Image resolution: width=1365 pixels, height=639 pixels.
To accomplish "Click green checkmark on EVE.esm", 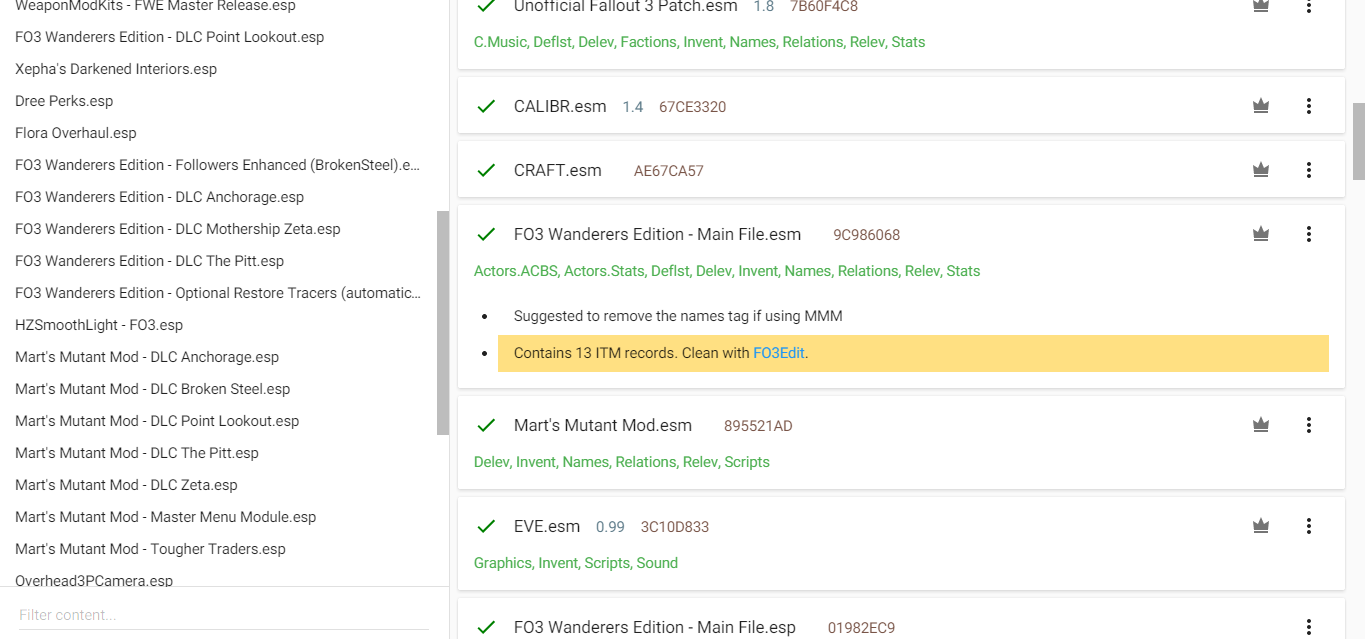I will (486, 526).
